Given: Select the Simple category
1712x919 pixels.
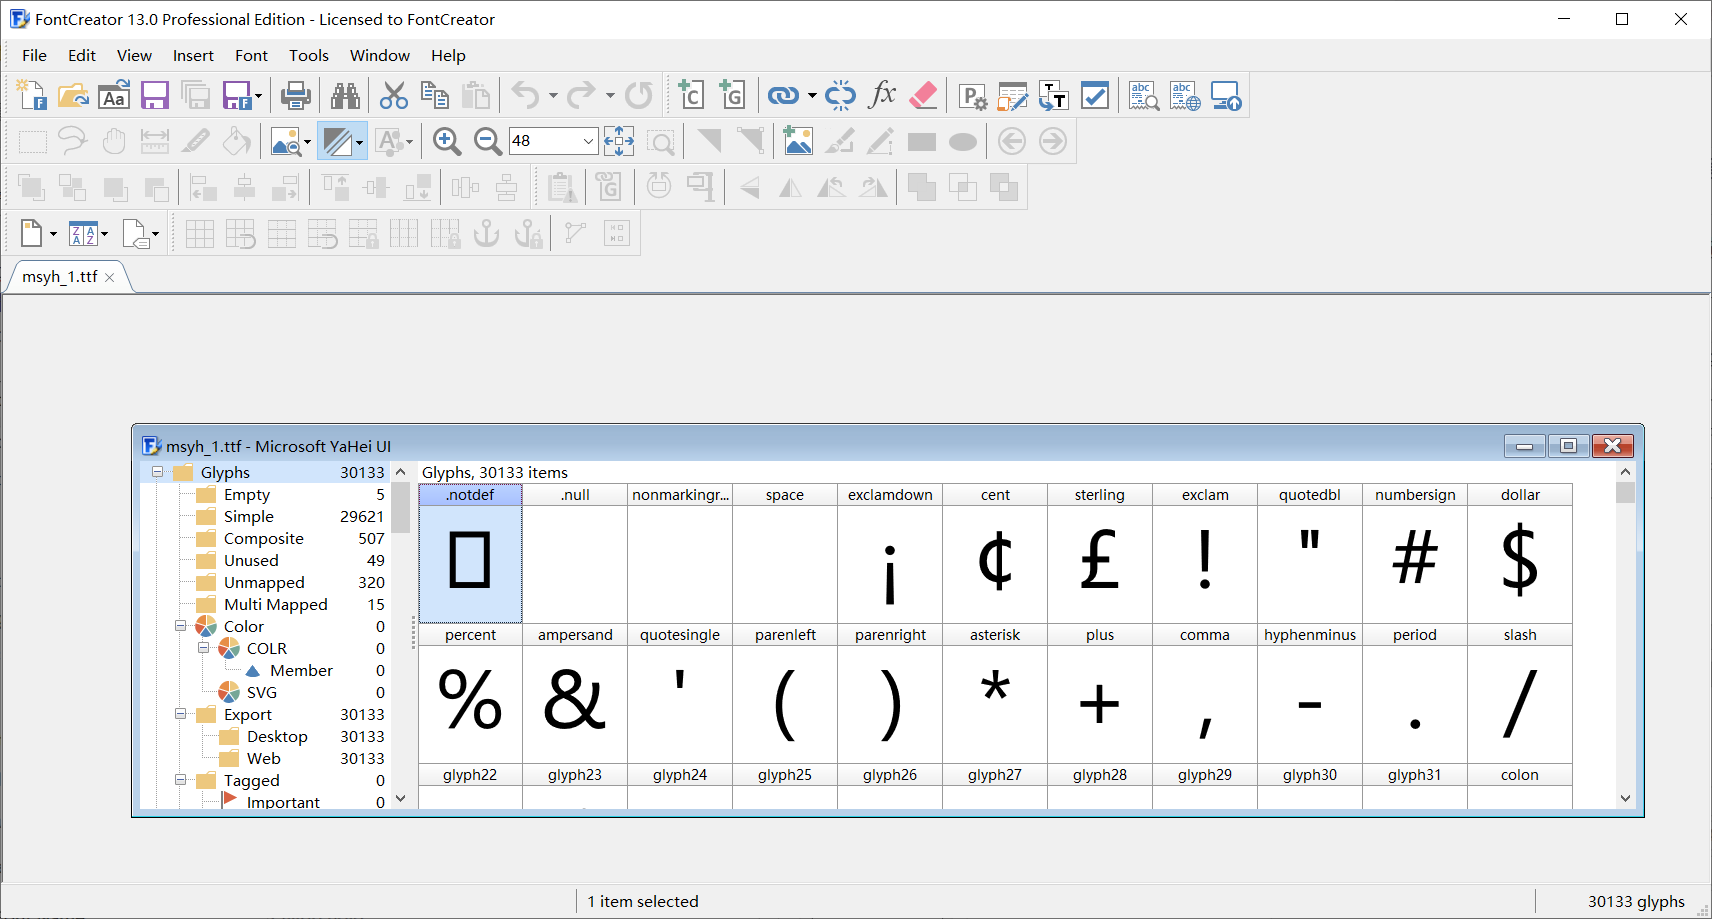Looking at the screenshot, I should [x=249, y=516].
